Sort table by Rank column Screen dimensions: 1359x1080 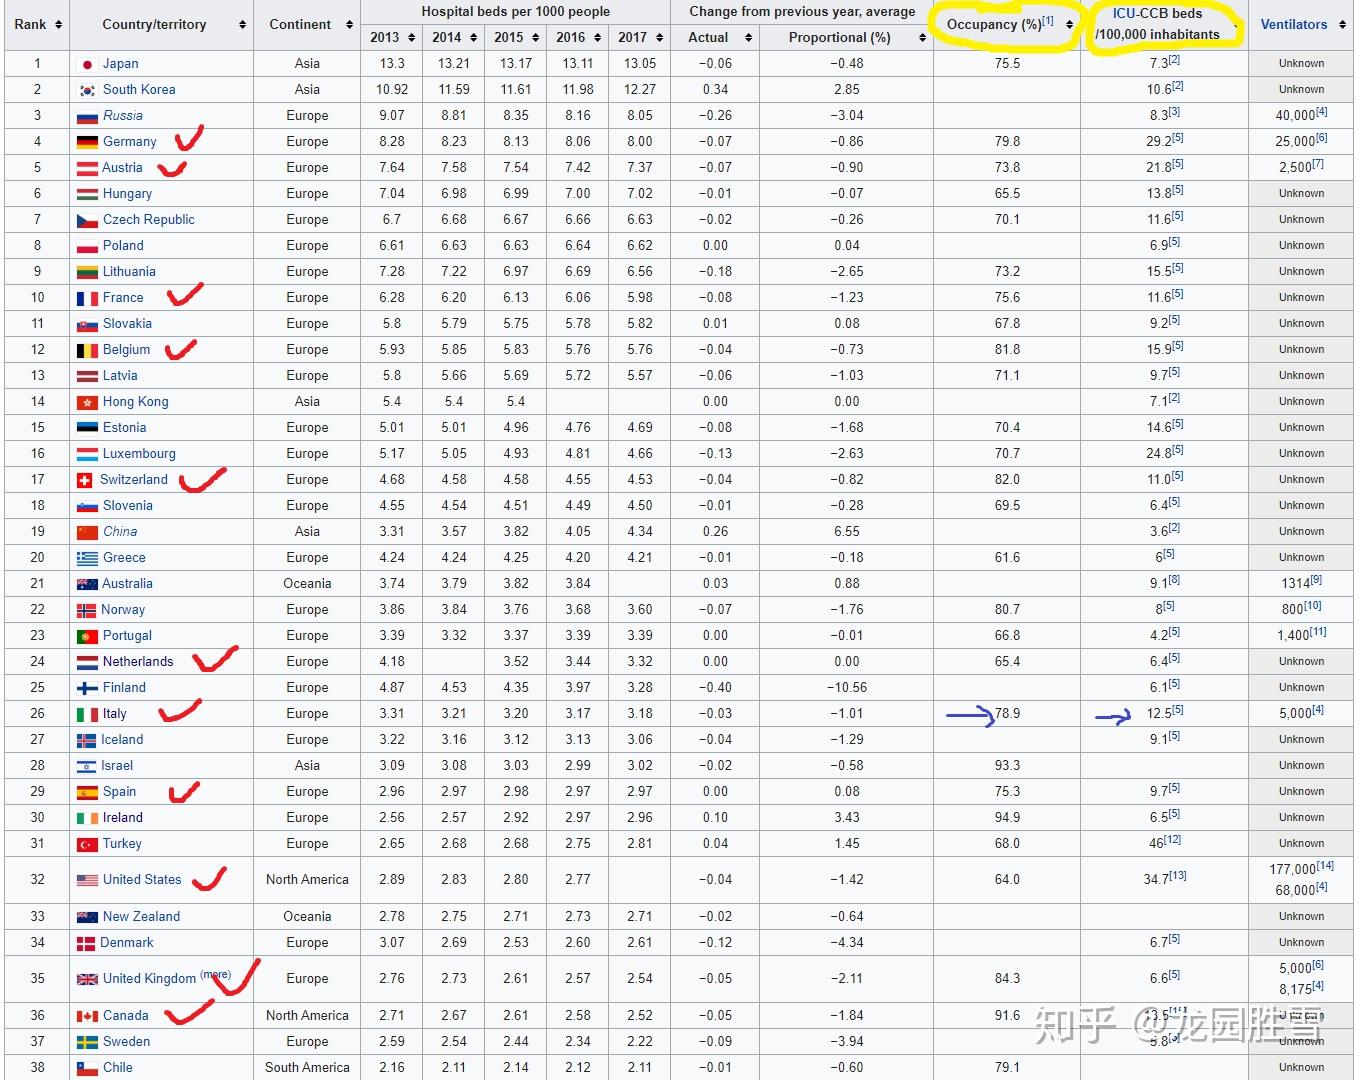pos(59,25)
